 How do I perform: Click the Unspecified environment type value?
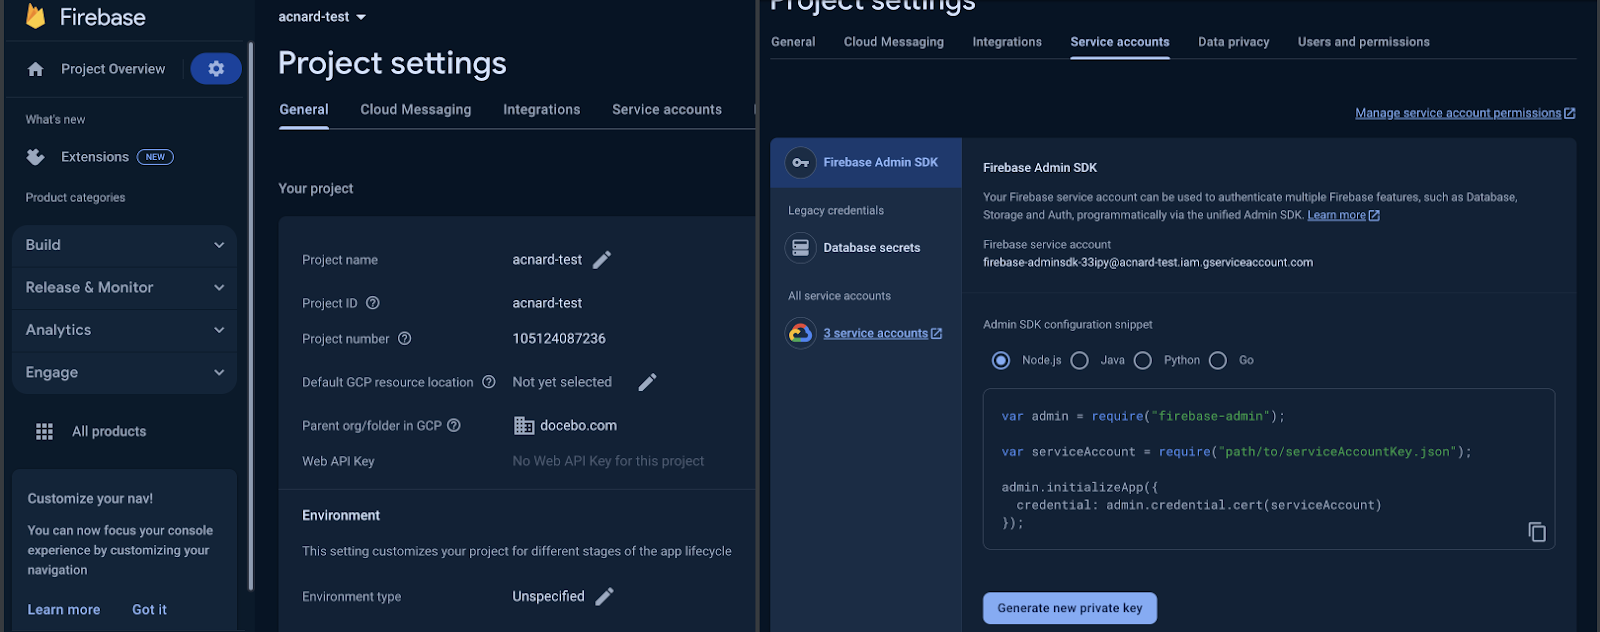[x=548, y=596]
